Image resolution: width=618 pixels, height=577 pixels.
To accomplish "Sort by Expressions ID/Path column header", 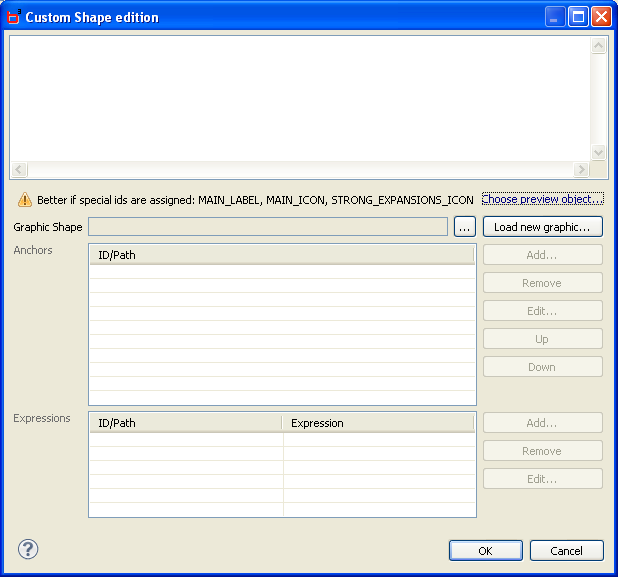I will tap(186, 423).
